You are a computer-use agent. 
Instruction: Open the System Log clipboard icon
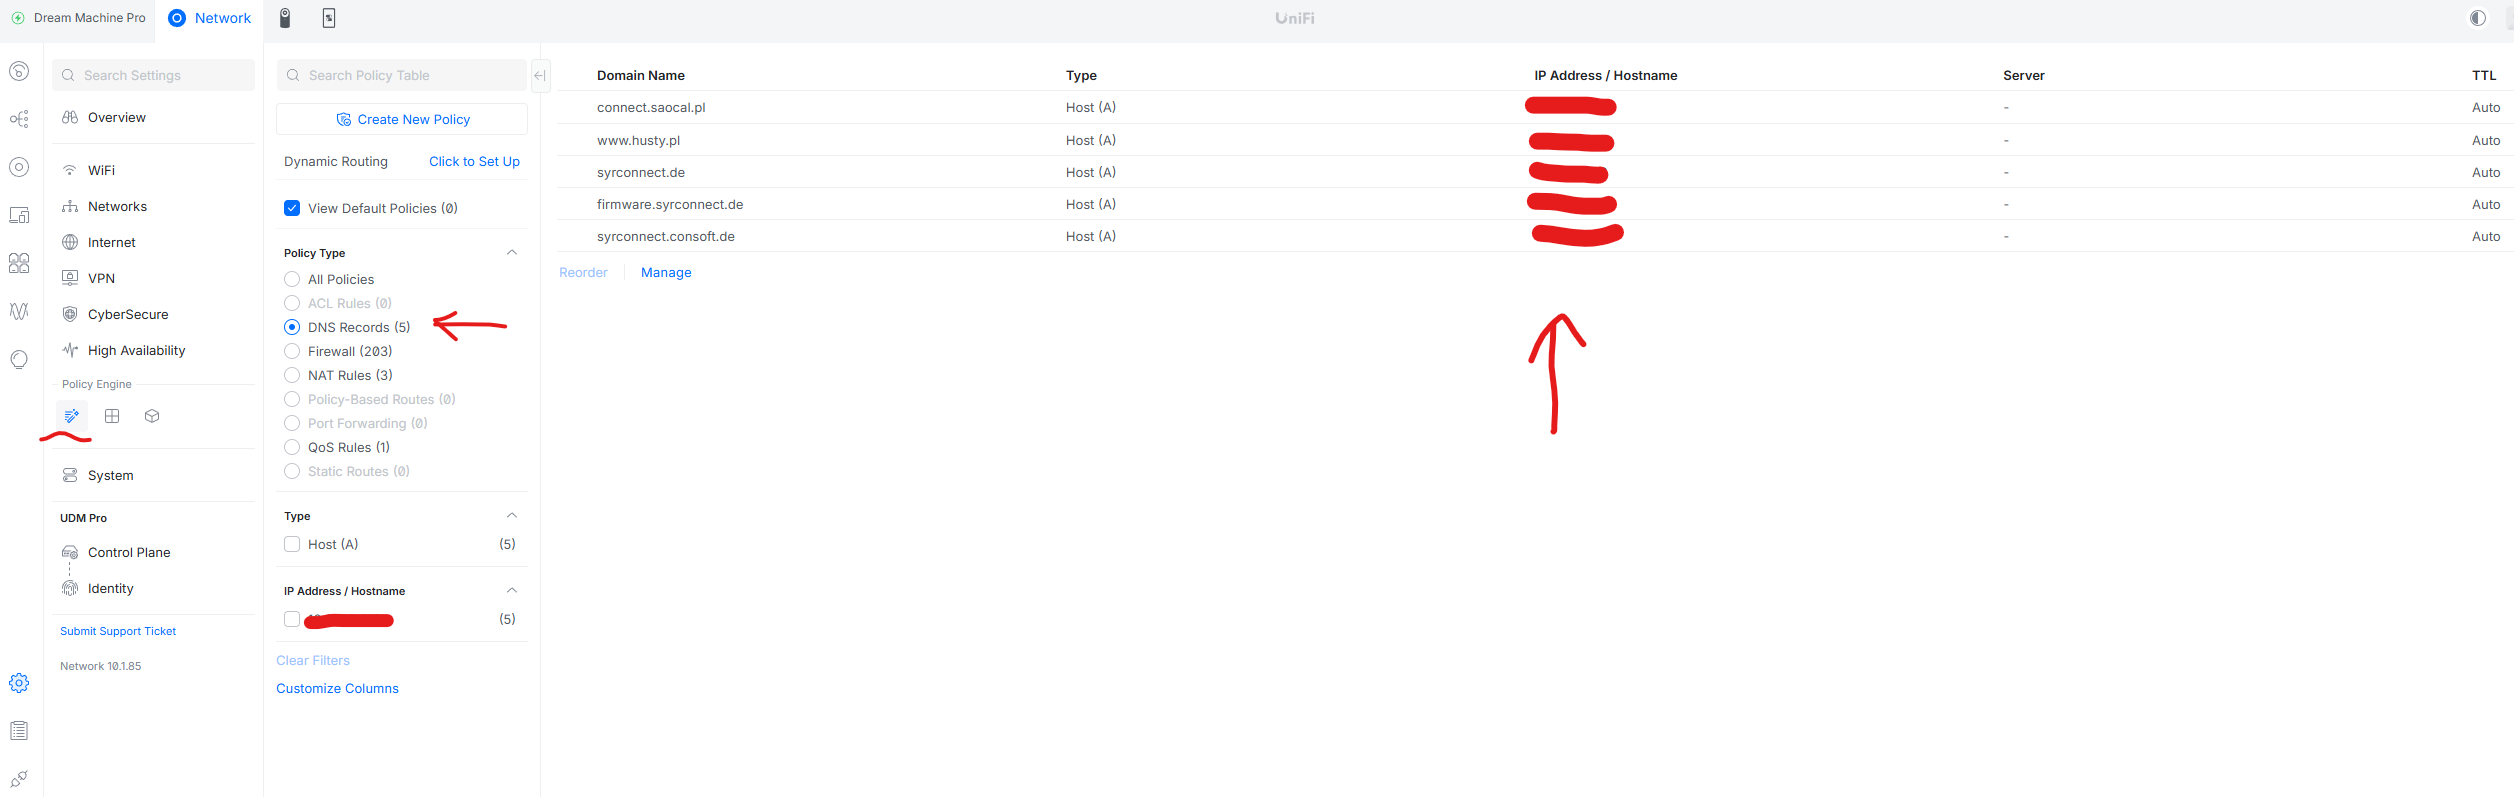click(19, 731)
